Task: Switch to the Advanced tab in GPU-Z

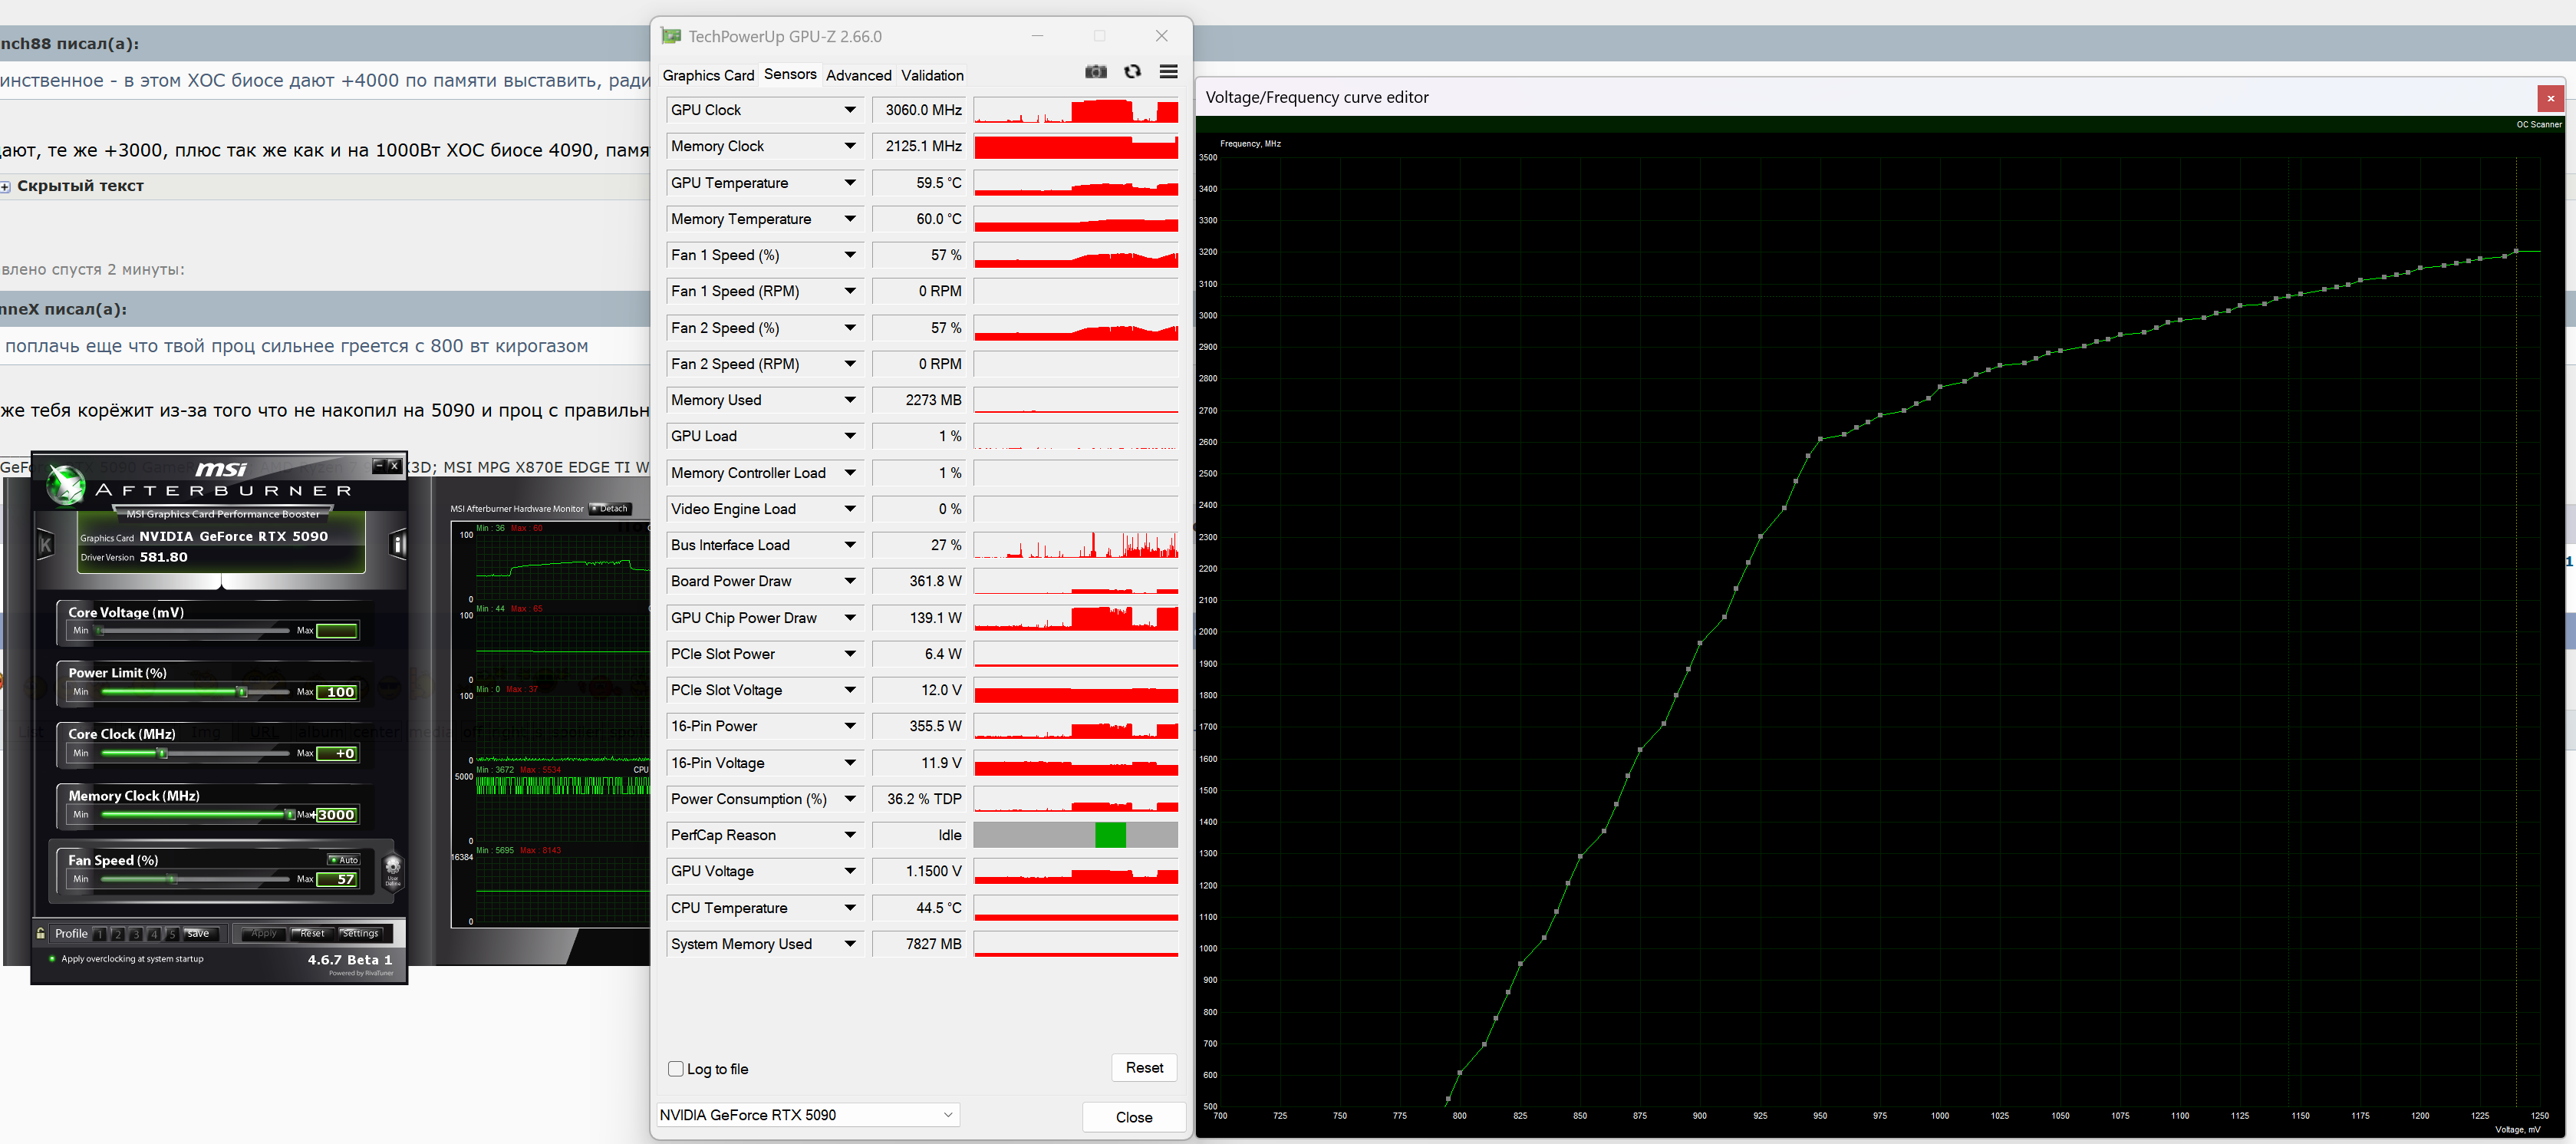Action: click(858, 75)
